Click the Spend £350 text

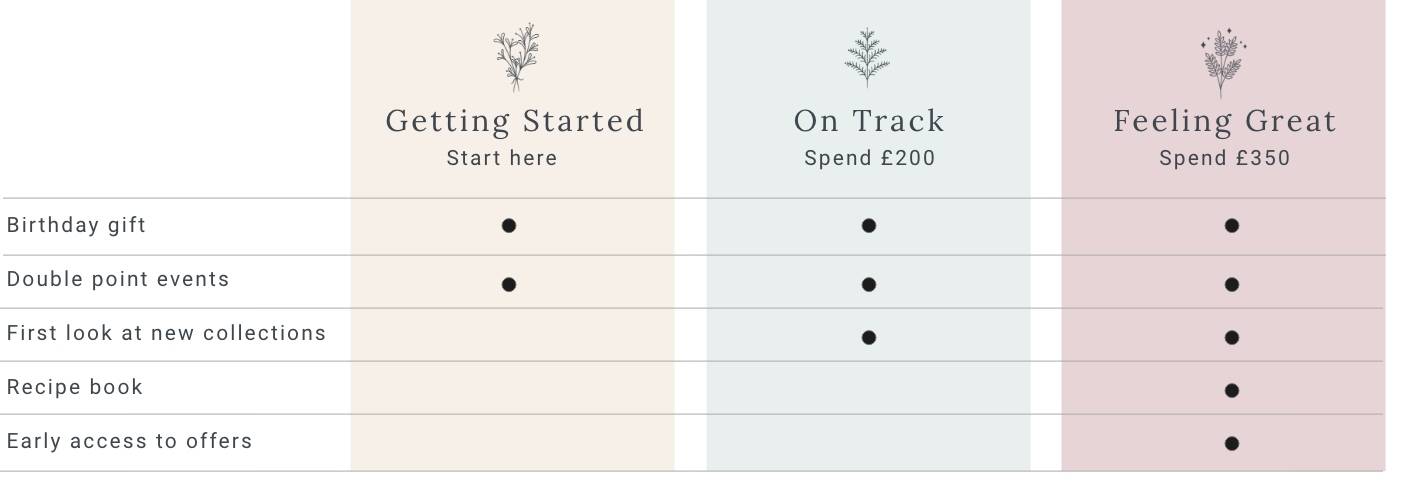[x=1225, y=158]
